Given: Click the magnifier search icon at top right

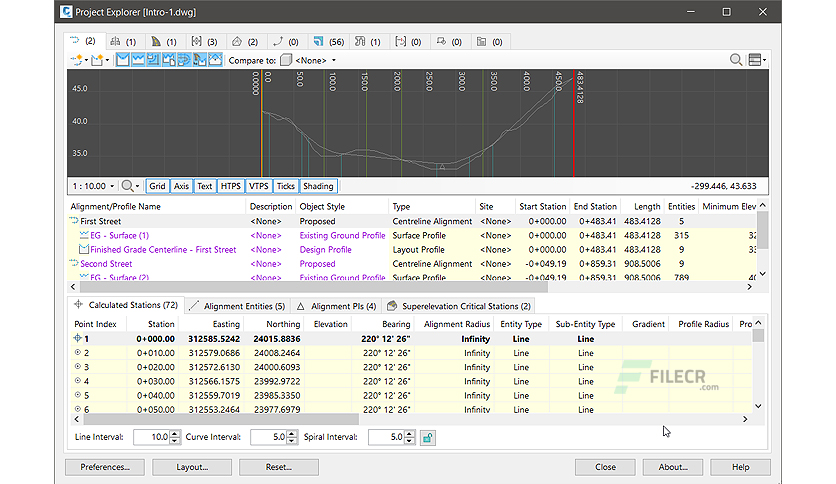Looking at the screenshot, I should [x=736, y=60].
